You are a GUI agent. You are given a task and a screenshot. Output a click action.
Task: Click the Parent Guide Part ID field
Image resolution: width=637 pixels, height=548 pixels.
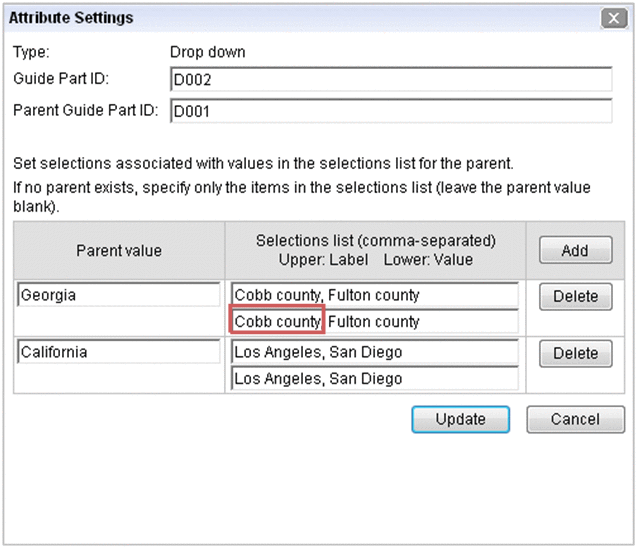click(x=390, y=110)
